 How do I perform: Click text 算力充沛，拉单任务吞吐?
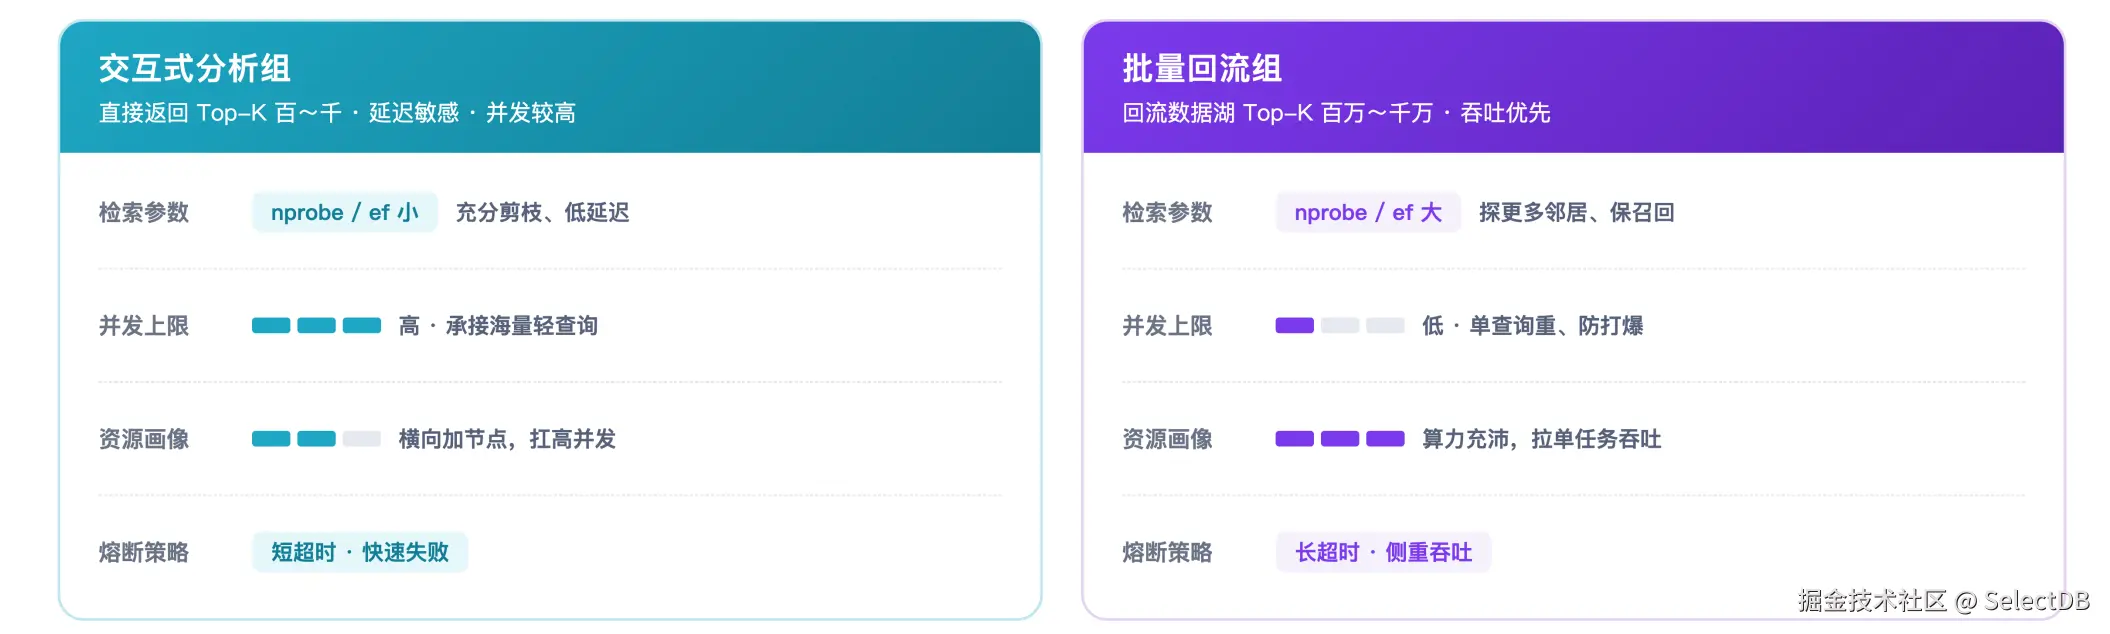pyautogui.click(x=1542, y=439)
